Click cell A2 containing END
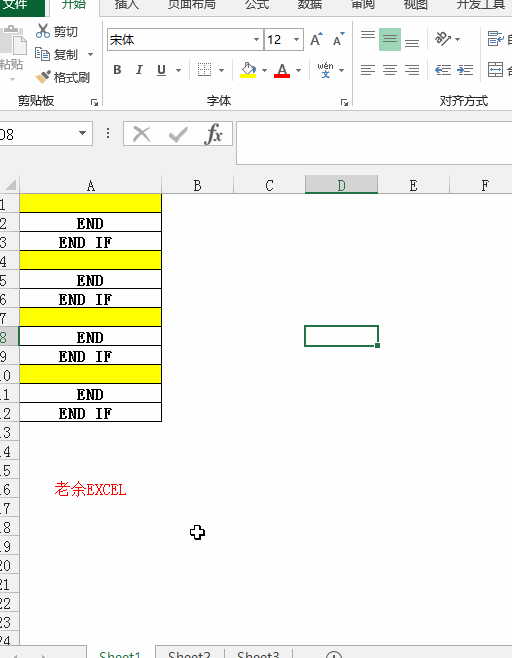 point(91,223)
